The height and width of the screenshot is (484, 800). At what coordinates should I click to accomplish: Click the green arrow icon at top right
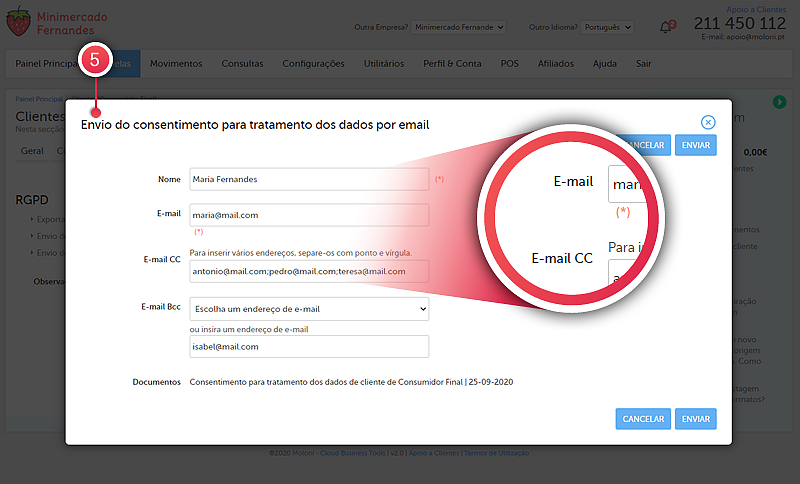click(x=779, y=102)
